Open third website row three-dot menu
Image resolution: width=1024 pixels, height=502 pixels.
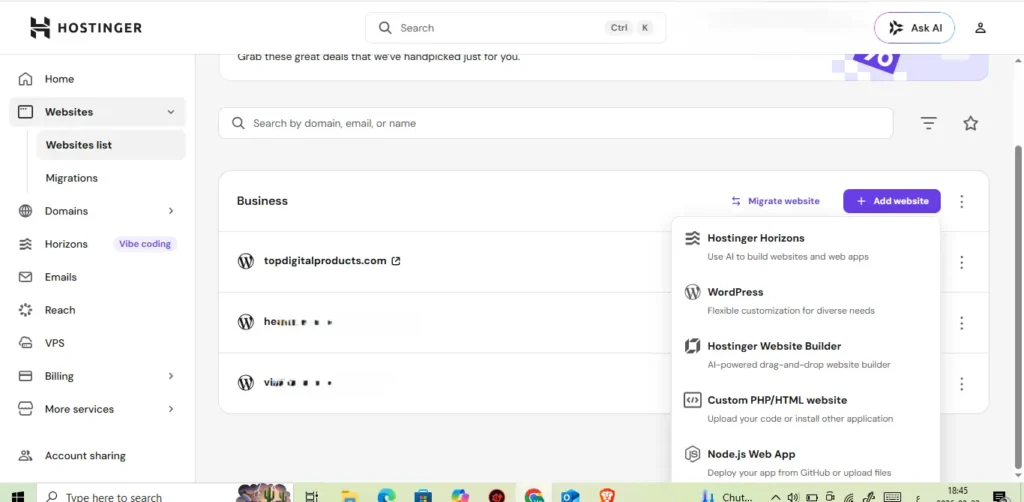click(x=961, y=384)
